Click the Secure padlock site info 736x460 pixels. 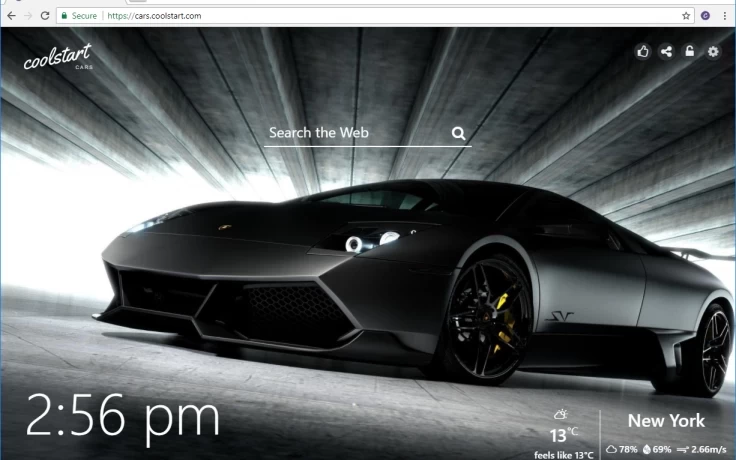coord(78,16)
